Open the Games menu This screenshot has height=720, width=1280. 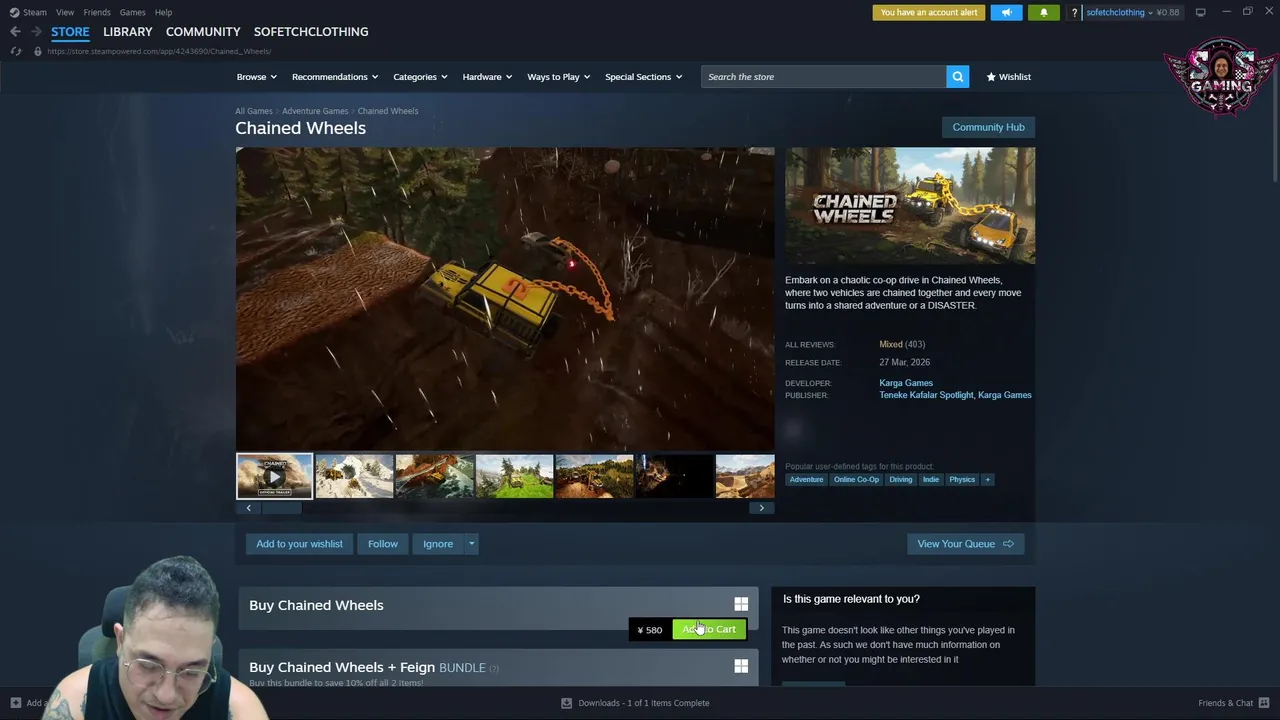point(132,12)
